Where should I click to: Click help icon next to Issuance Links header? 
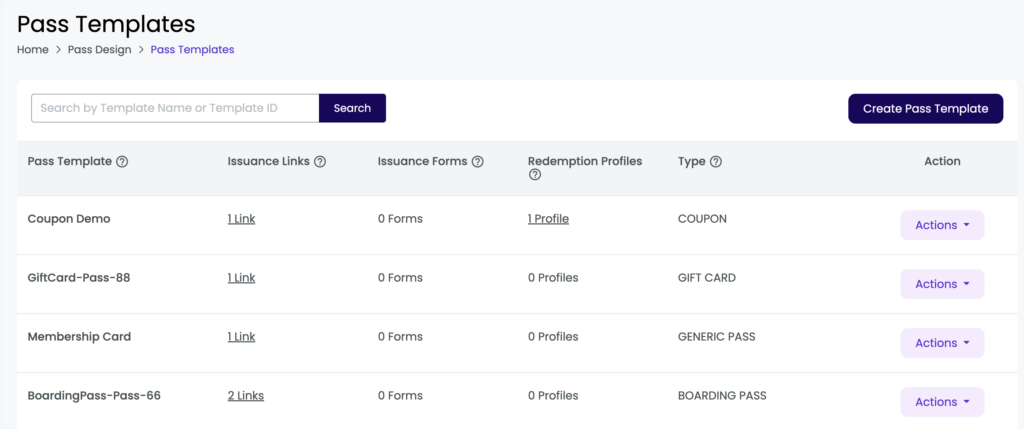[x=319, y=162]
